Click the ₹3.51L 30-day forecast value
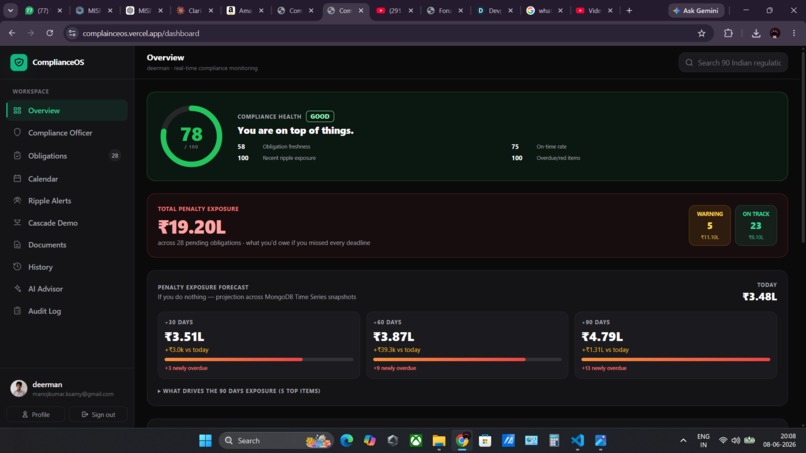The width and height of the screenshot is (806, 453). [x=185, y=337]
